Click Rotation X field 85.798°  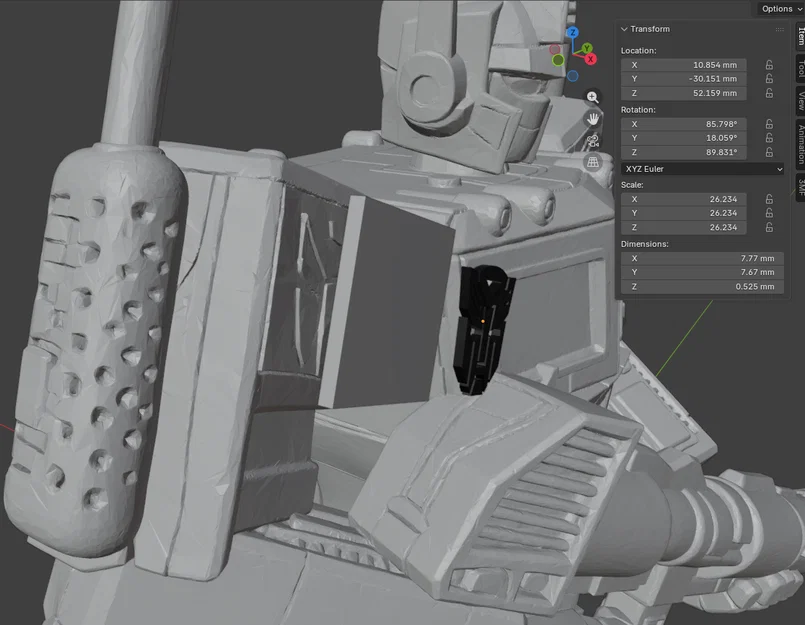click(683, 124)
